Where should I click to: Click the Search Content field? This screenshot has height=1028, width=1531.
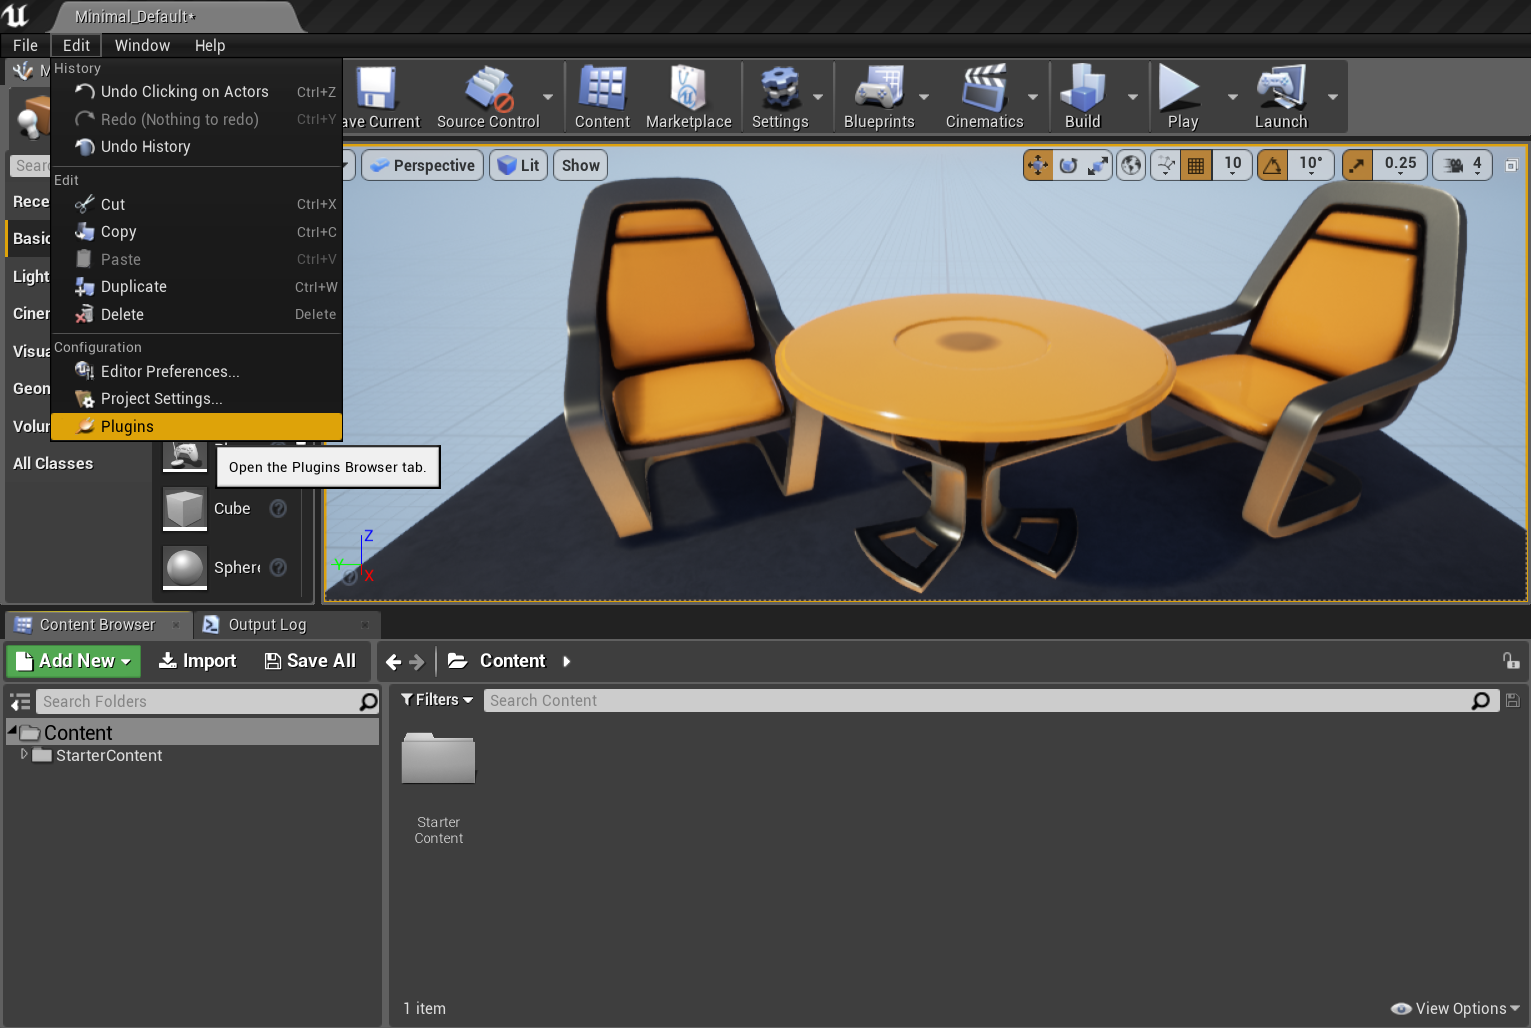[x=990, y=701]
